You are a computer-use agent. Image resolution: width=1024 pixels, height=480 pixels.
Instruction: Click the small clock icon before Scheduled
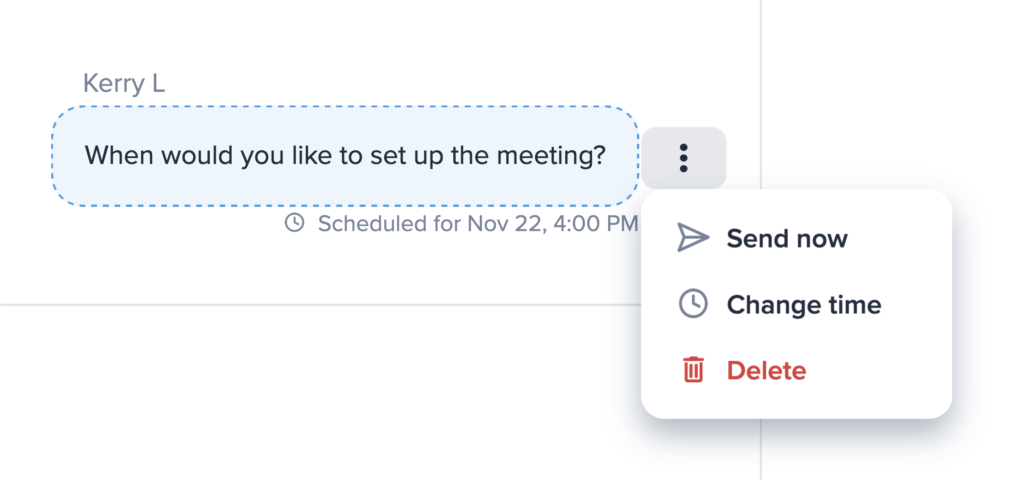pos(294,223)
